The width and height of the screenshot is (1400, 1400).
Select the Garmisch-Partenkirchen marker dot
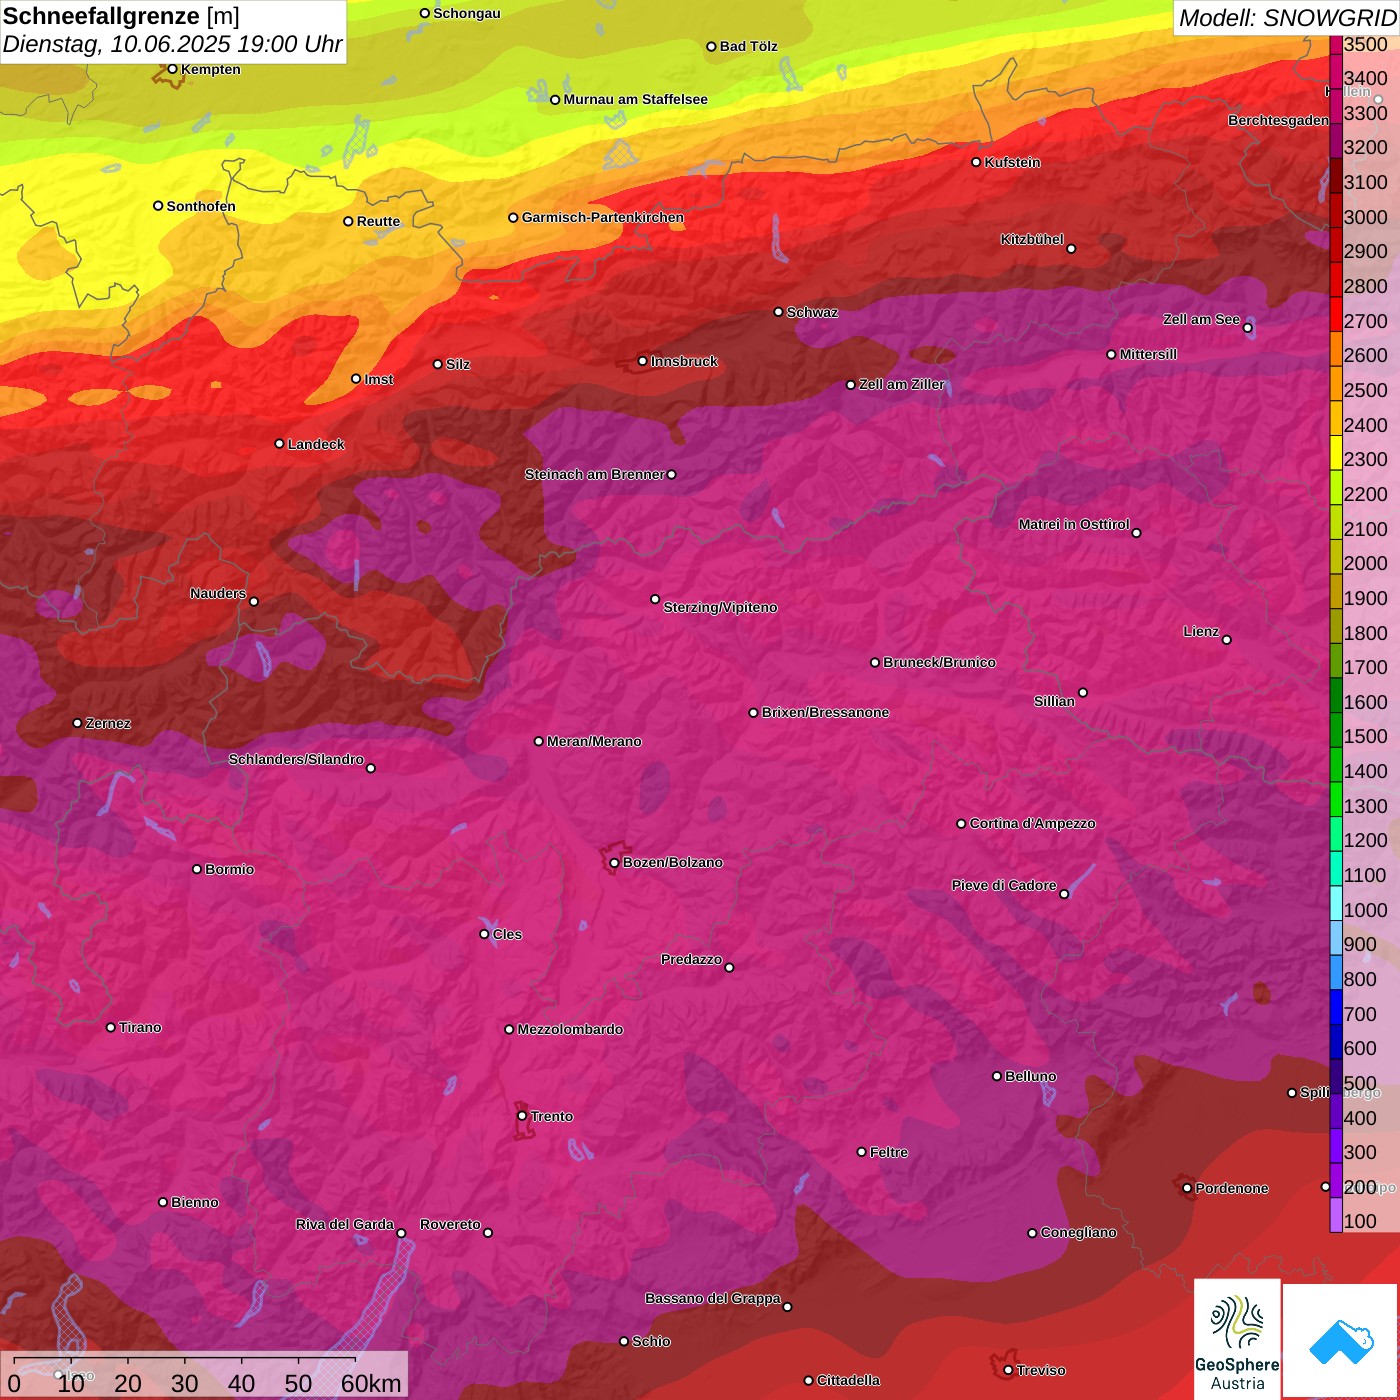[513, 218]
